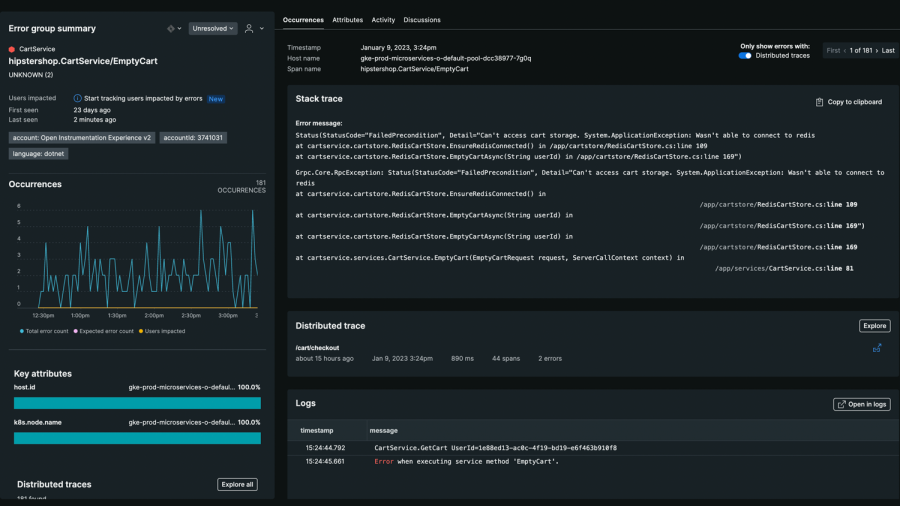Switch to the Attributes tab

[x=347, y=20]
